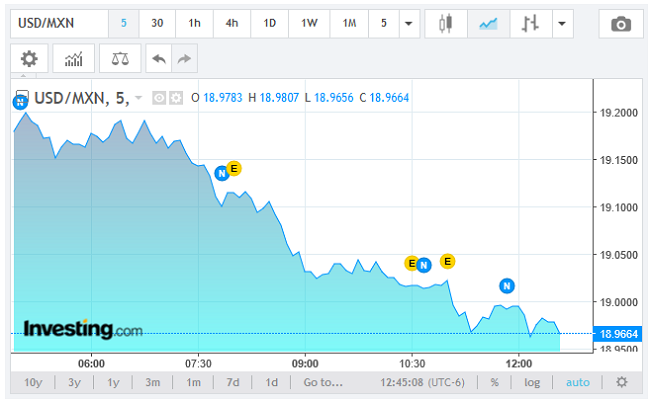Open chart settings gear in toolbar
This screenshot has width=650, height=402.
(29, 59)
